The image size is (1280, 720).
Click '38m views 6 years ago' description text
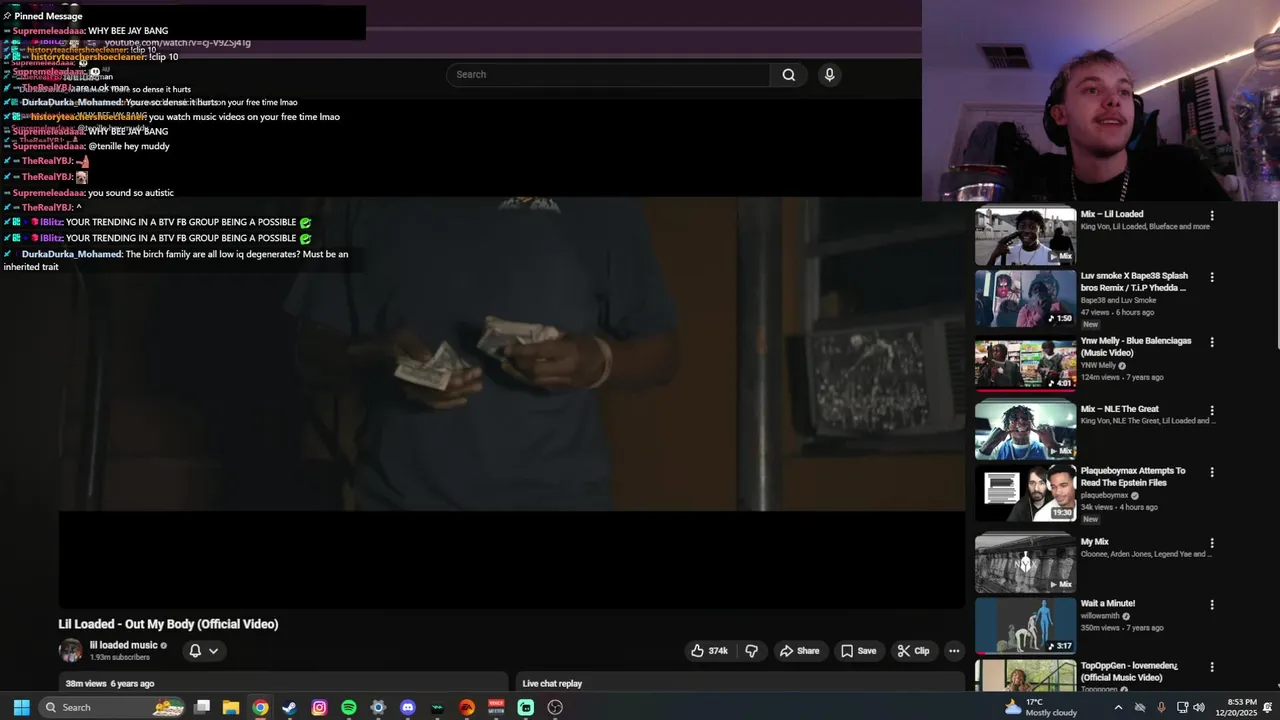click(x=110, y=684)
